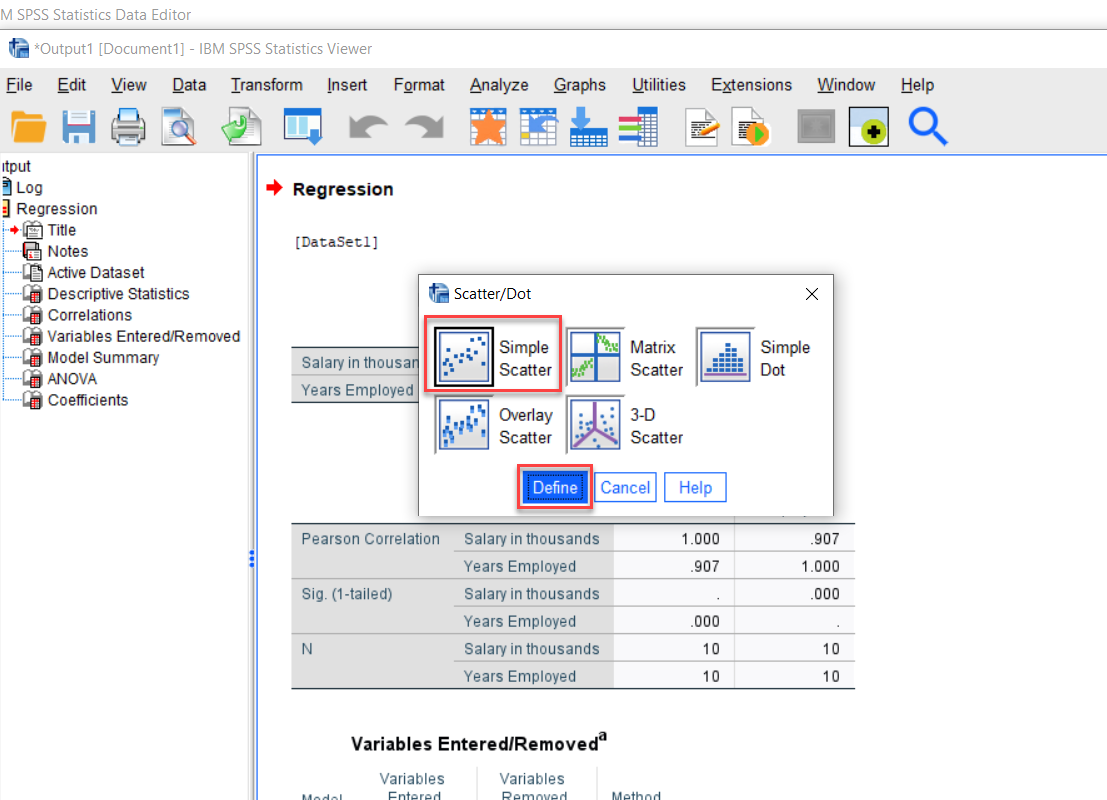This screenshot has height=800, width=1107.
Task: Click the SPSS Viewer window title icon
Action: tap(18, 49)
